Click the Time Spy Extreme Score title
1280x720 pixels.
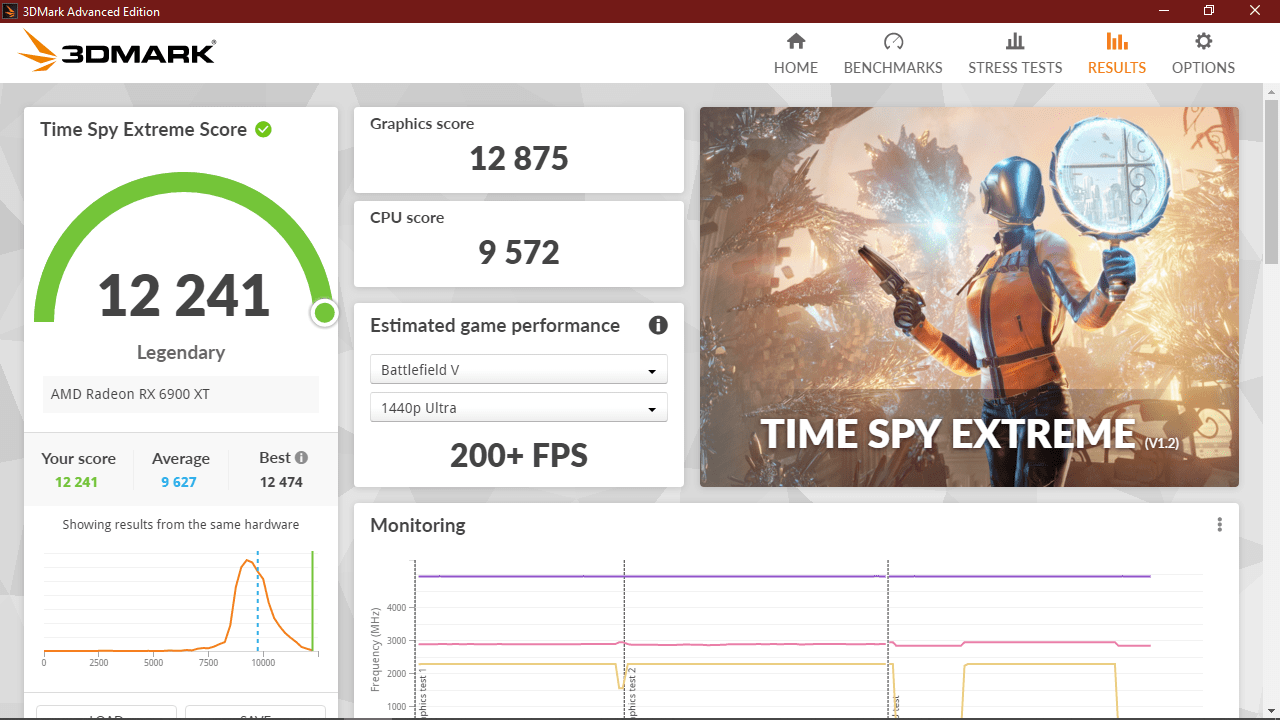[144, 129]
